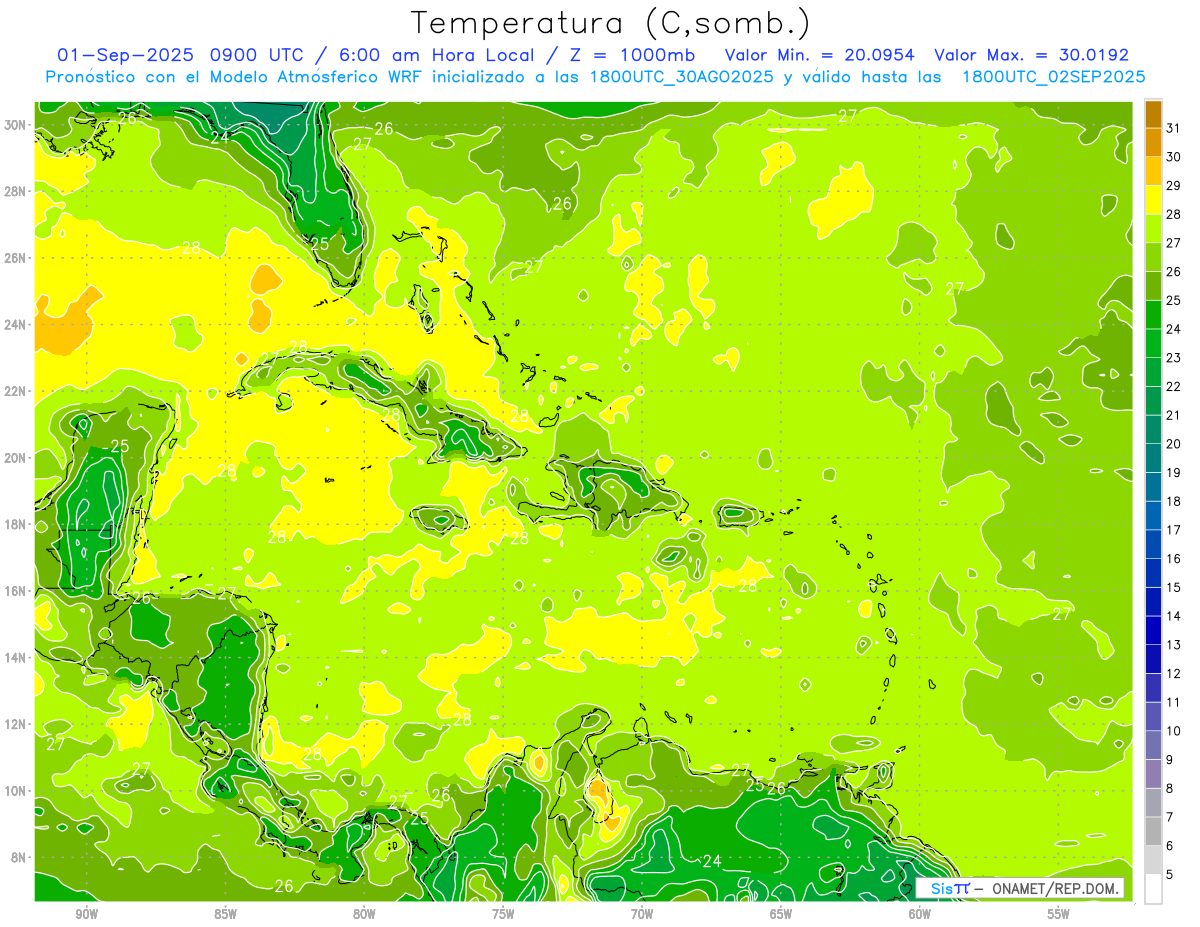Click the color scale label 20
The image size is (1200, 927).
coord(1174,444)
